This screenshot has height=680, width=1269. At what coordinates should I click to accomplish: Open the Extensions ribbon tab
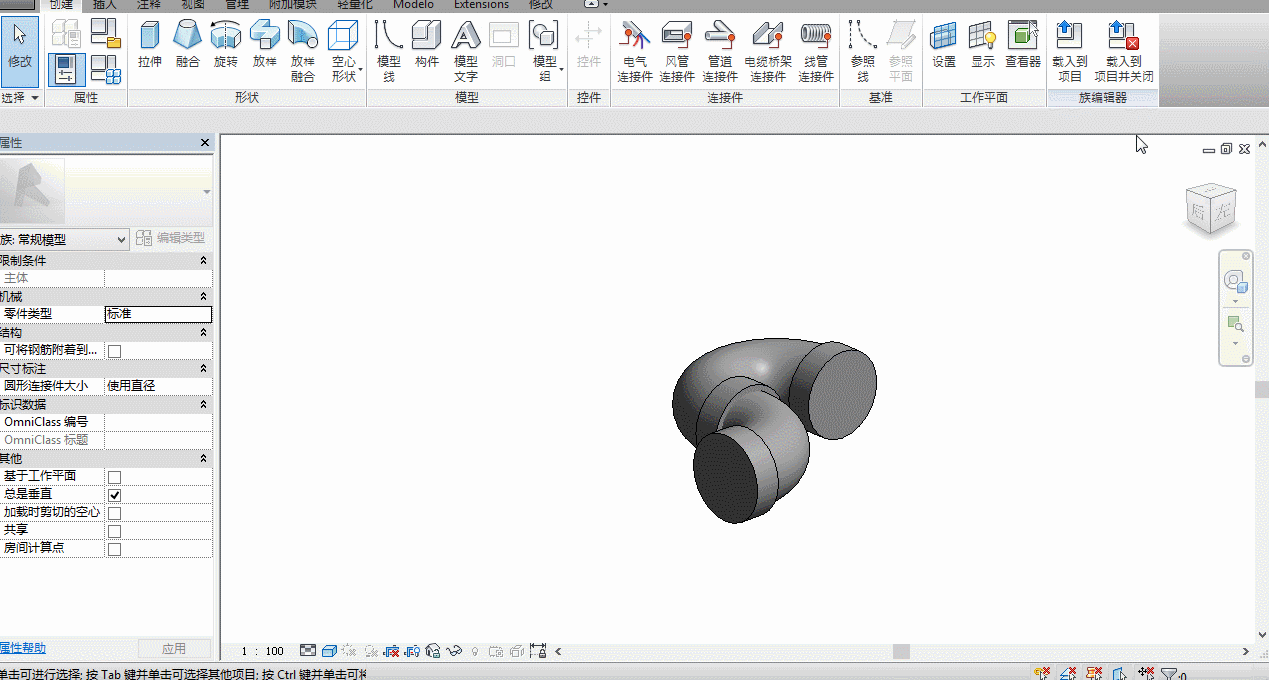481,5
